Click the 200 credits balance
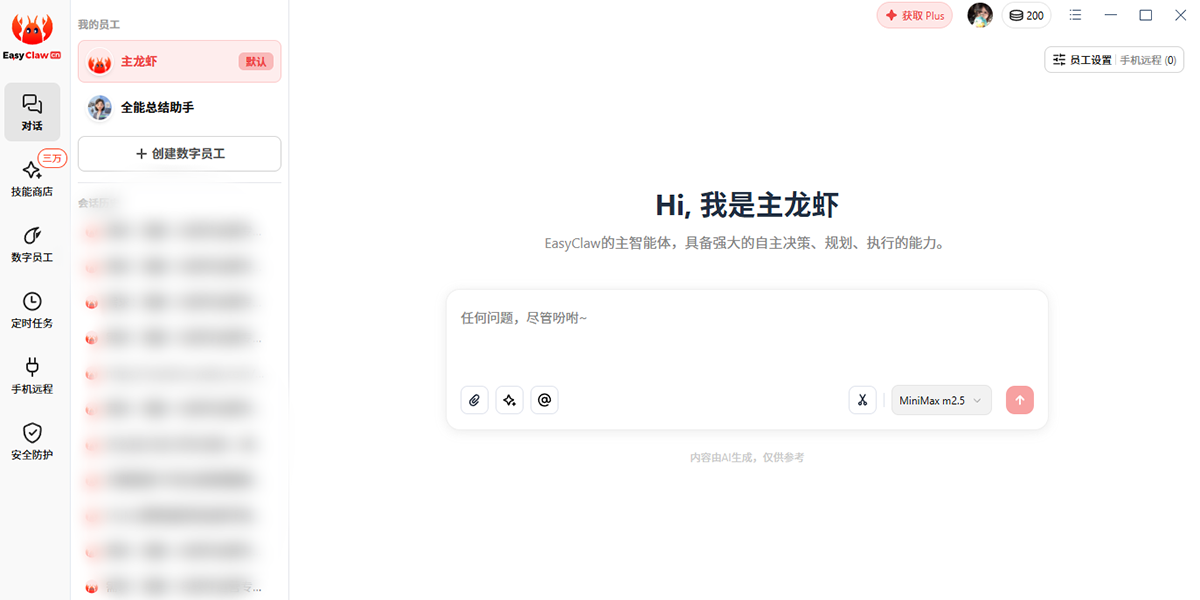This screenshot has width=1200, height=600. (x=1026, y=15)
